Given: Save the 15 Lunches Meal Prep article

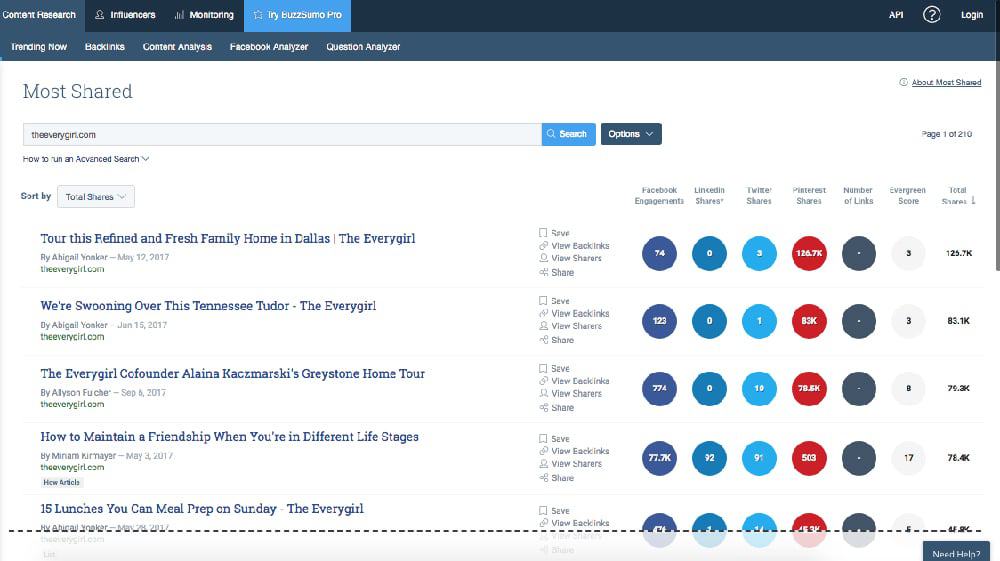Looking at the screenshot, I should click(554, 511).
